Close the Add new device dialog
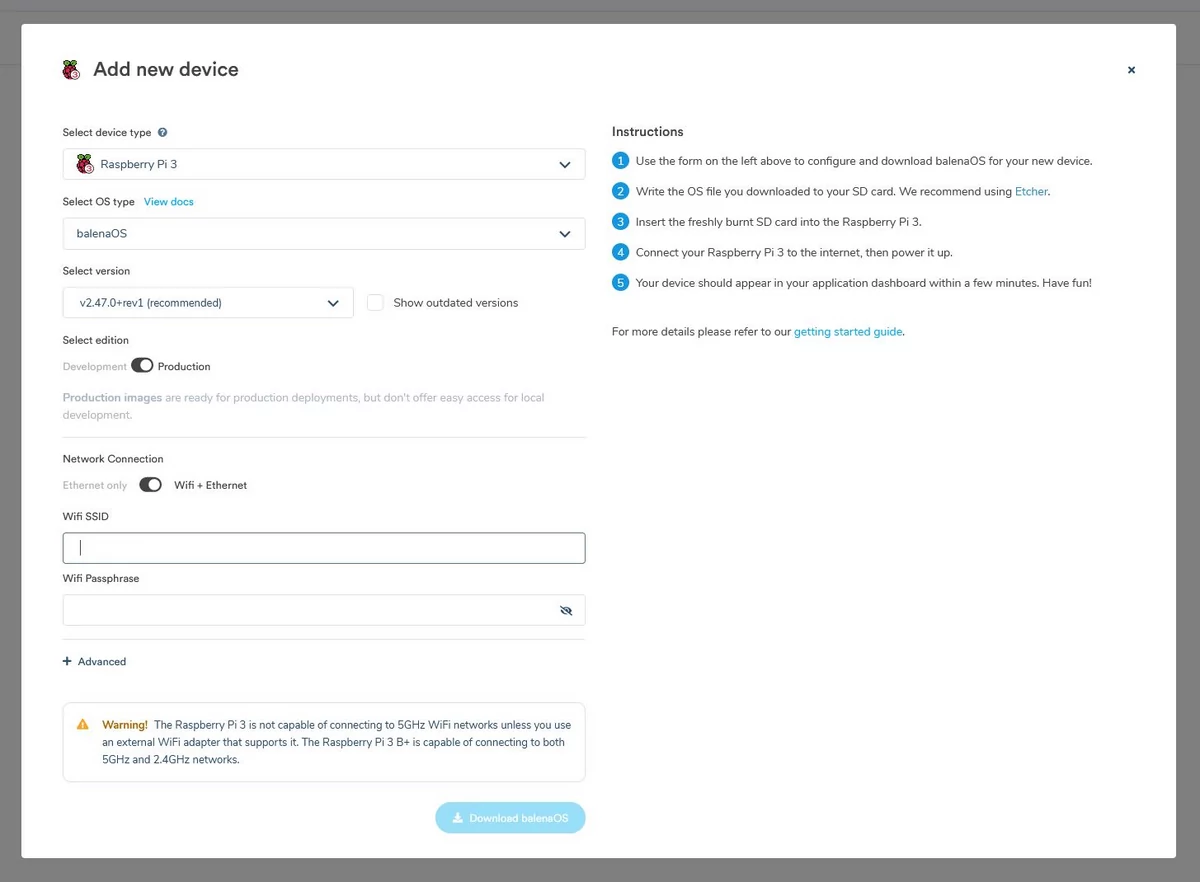The image size is (1200, 882). click(1131, 70)
